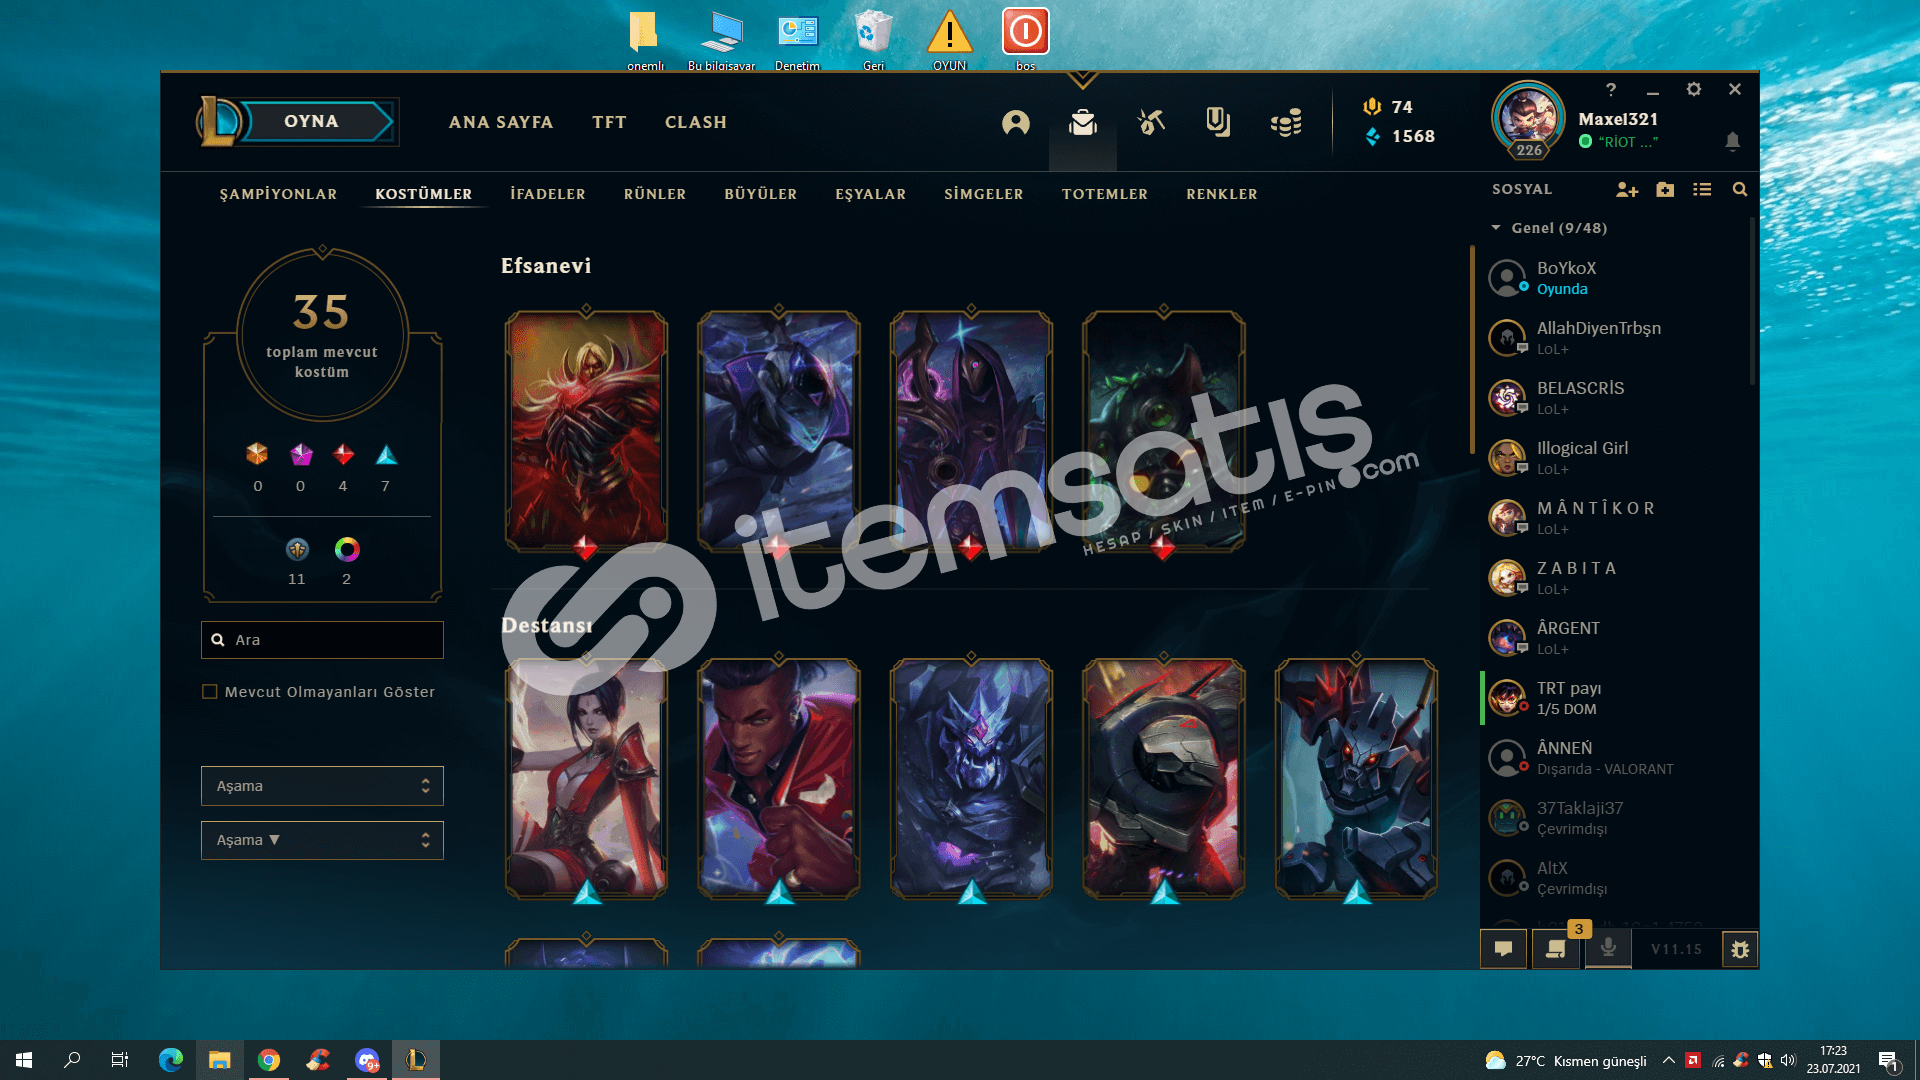The image size is (1920, 1080).
Task: Click the Ara skin search field
Action: click(322, 640)
